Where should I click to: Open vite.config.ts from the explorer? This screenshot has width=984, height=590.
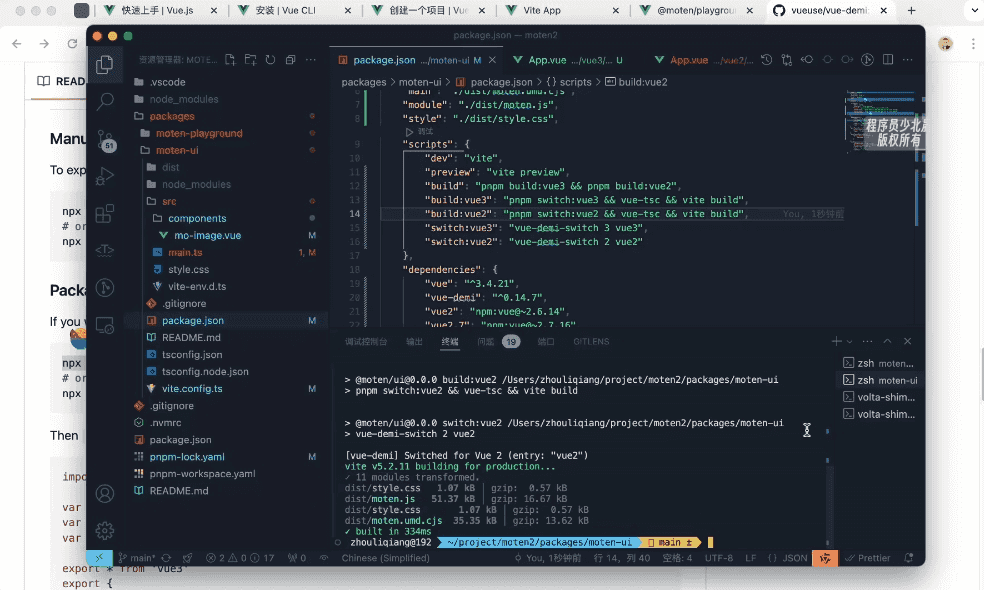[x=192, y=388]
